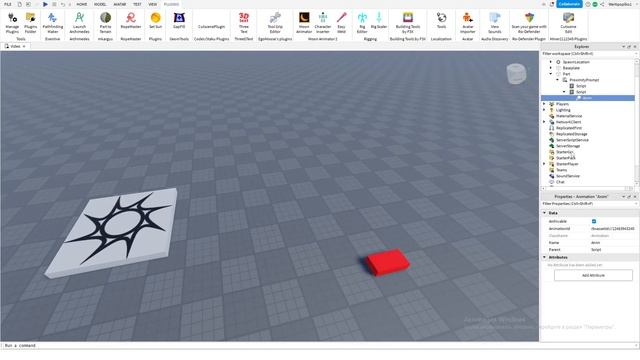Select the sun decal part in viewport

[x=112, y=232]
